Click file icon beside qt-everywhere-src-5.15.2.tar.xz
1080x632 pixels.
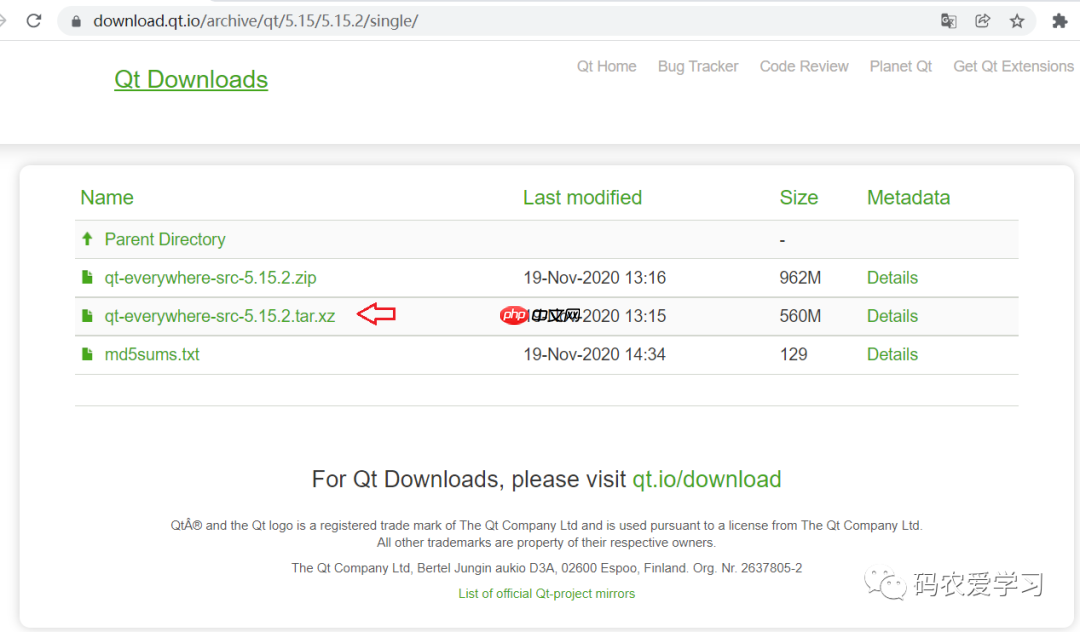pyautogui.click(x=87, y=315)
